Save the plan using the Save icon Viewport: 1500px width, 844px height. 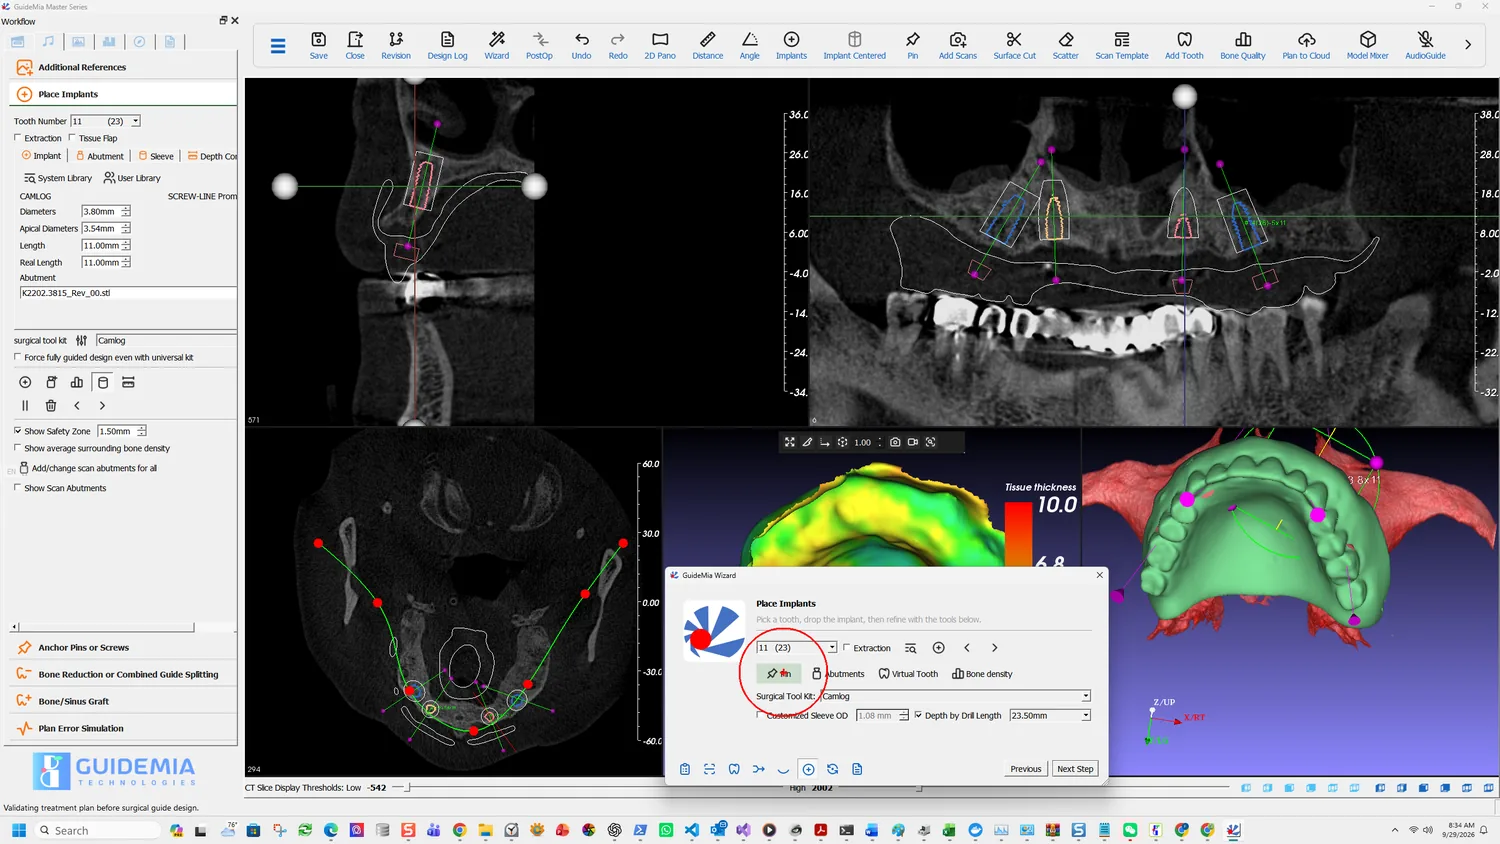[318, 45]
